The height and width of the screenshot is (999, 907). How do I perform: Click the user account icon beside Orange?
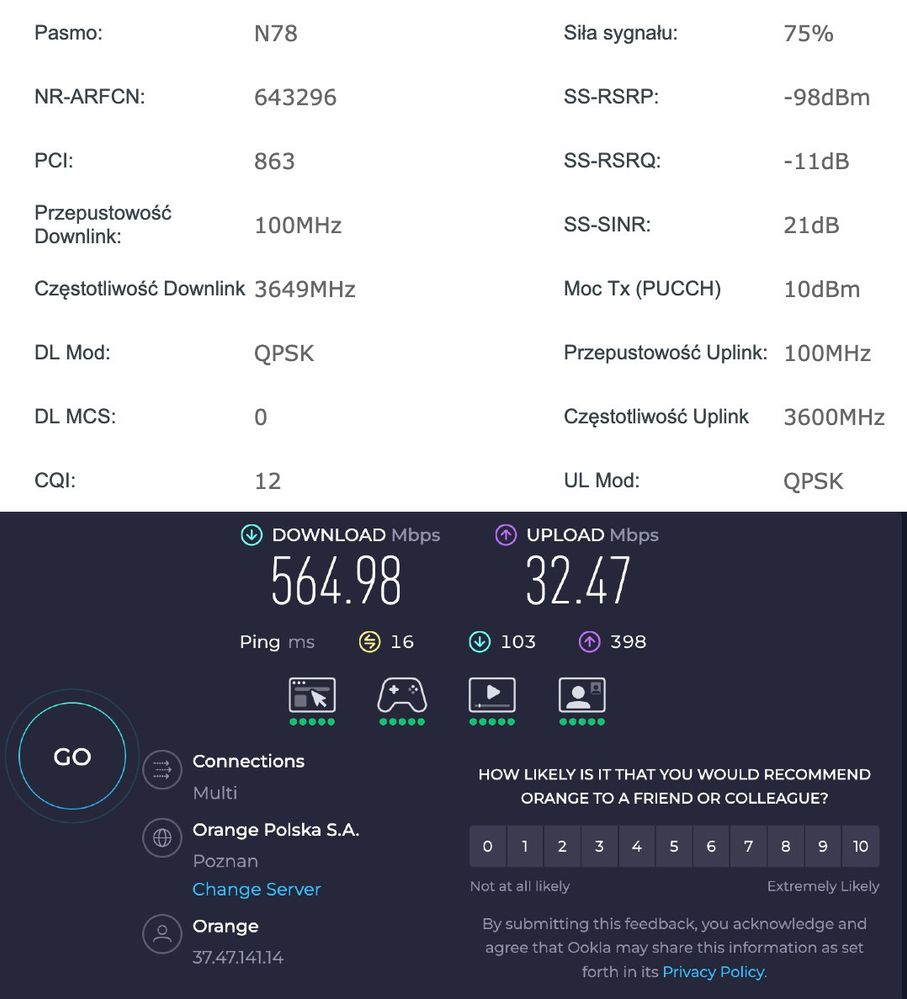pyautogui.click(x=161, y=935)
